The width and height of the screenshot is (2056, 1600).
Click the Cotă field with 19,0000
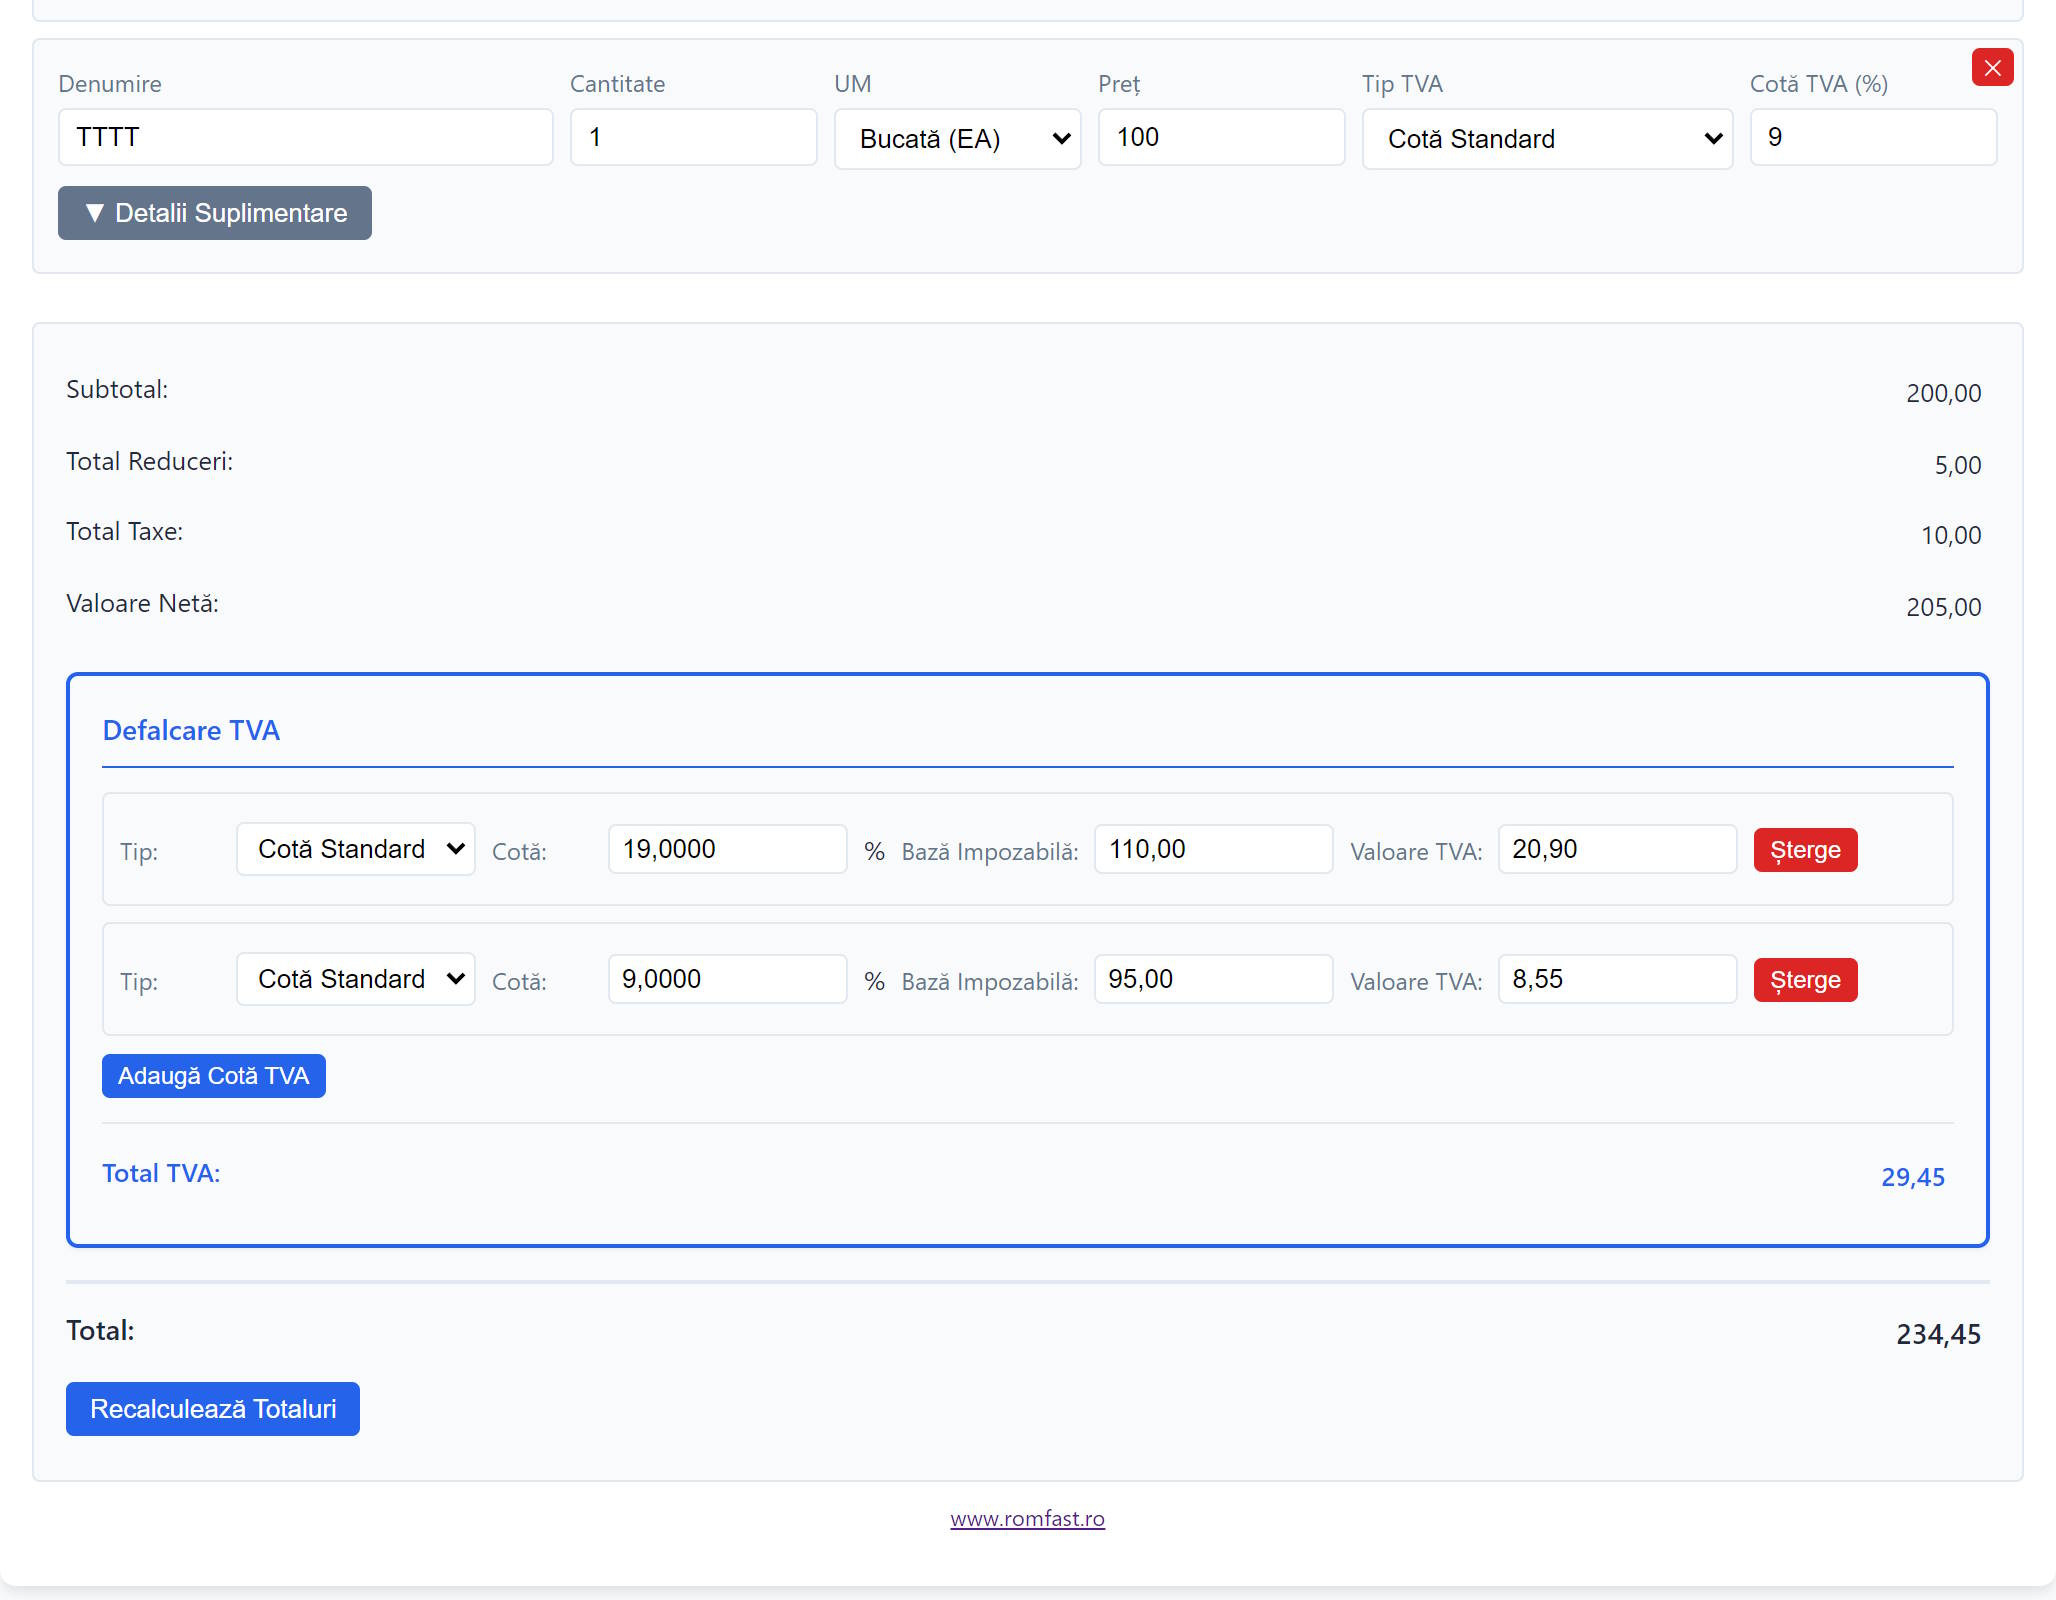click(x=727, y=849)
